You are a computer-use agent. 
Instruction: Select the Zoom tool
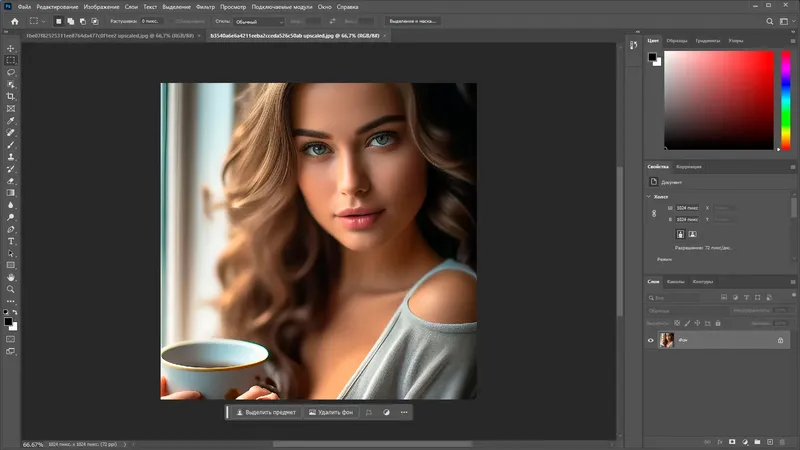(11, 289)
